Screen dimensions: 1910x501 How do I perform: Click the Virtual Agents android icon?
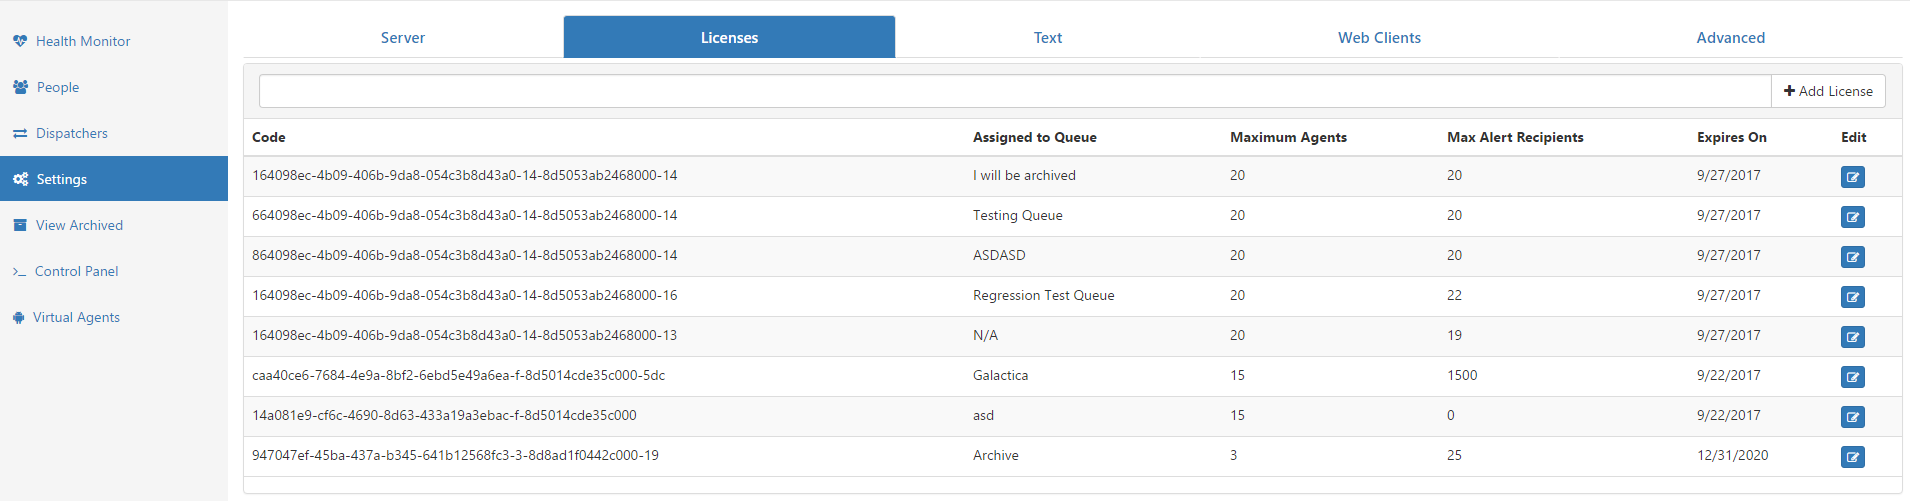[x=18, y=317]
